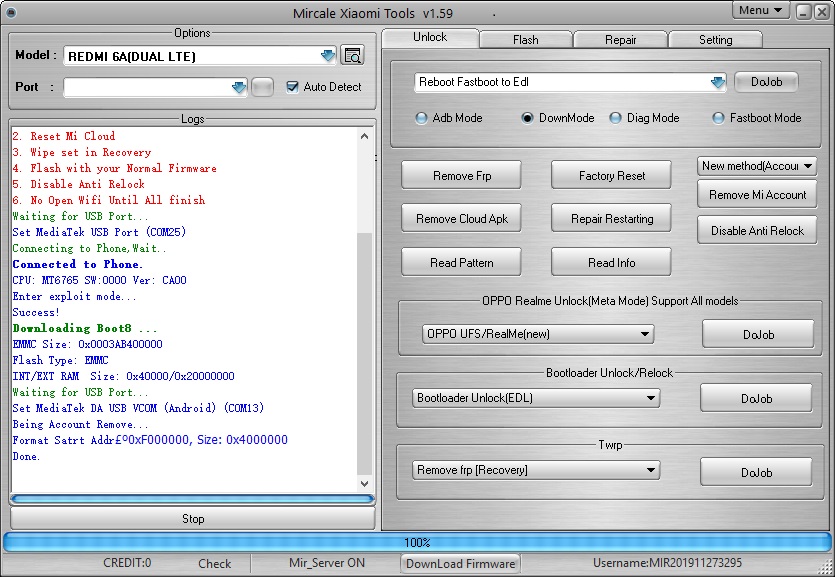Open the OPPO UFS/RealMe(new) dropdown
The image size is (835, 577).
(645, 334)
